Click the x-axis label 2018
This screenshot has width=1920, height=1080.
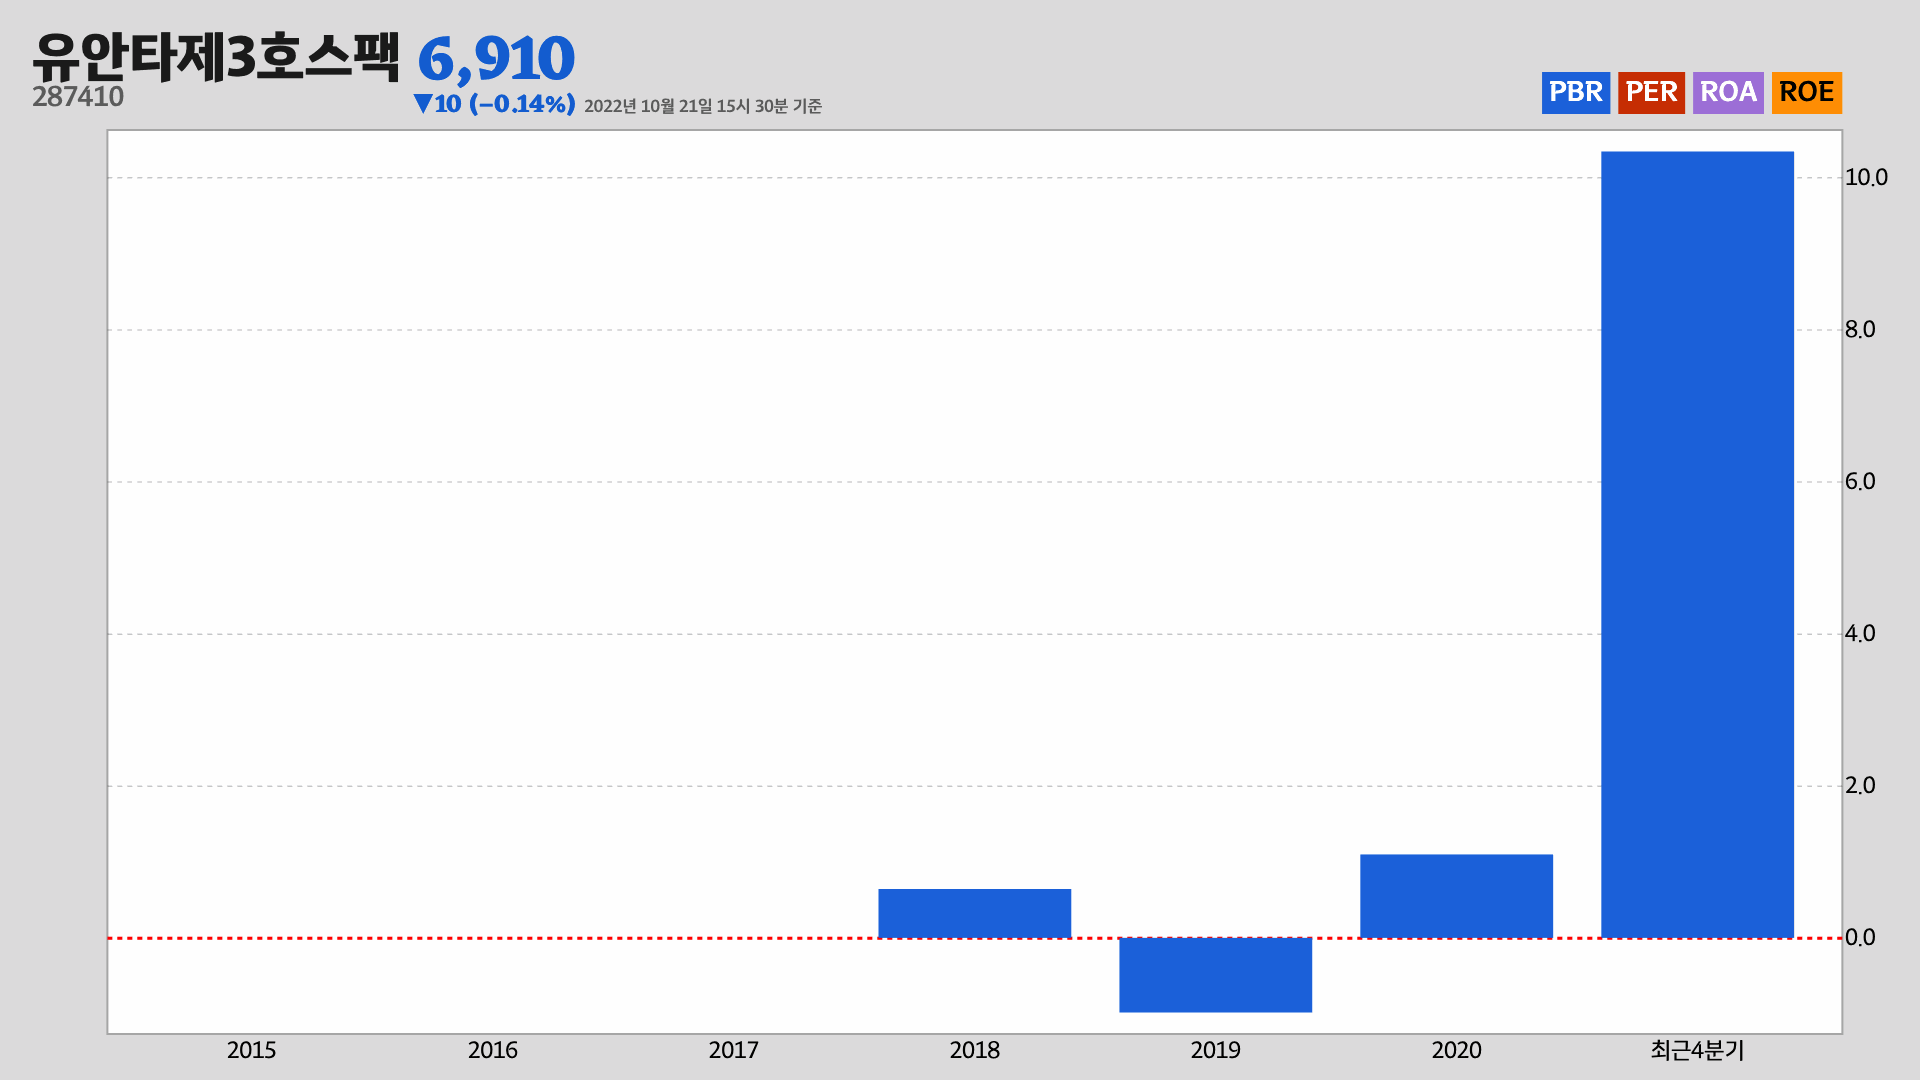tap(974, 1050)
